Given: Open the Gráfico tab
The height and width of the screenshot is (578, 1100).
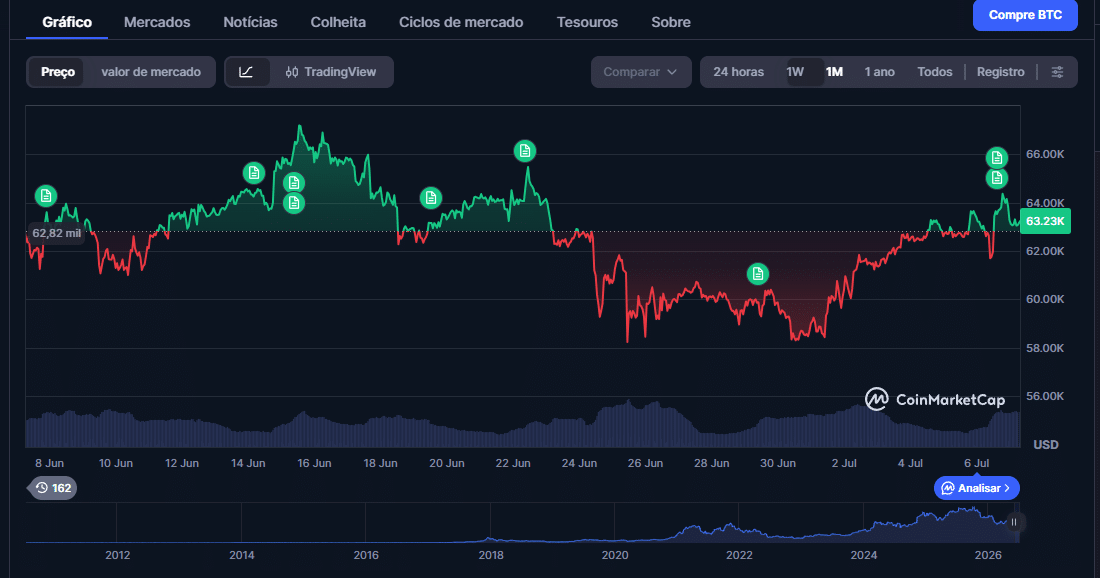Looking at the screenshot, I should point(67,22).
